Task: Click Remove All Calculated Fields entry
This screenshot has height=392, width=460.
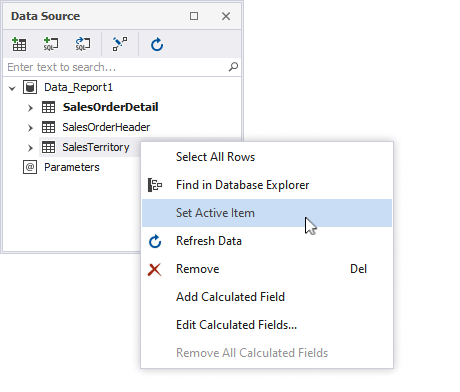Action: (267, 353)
